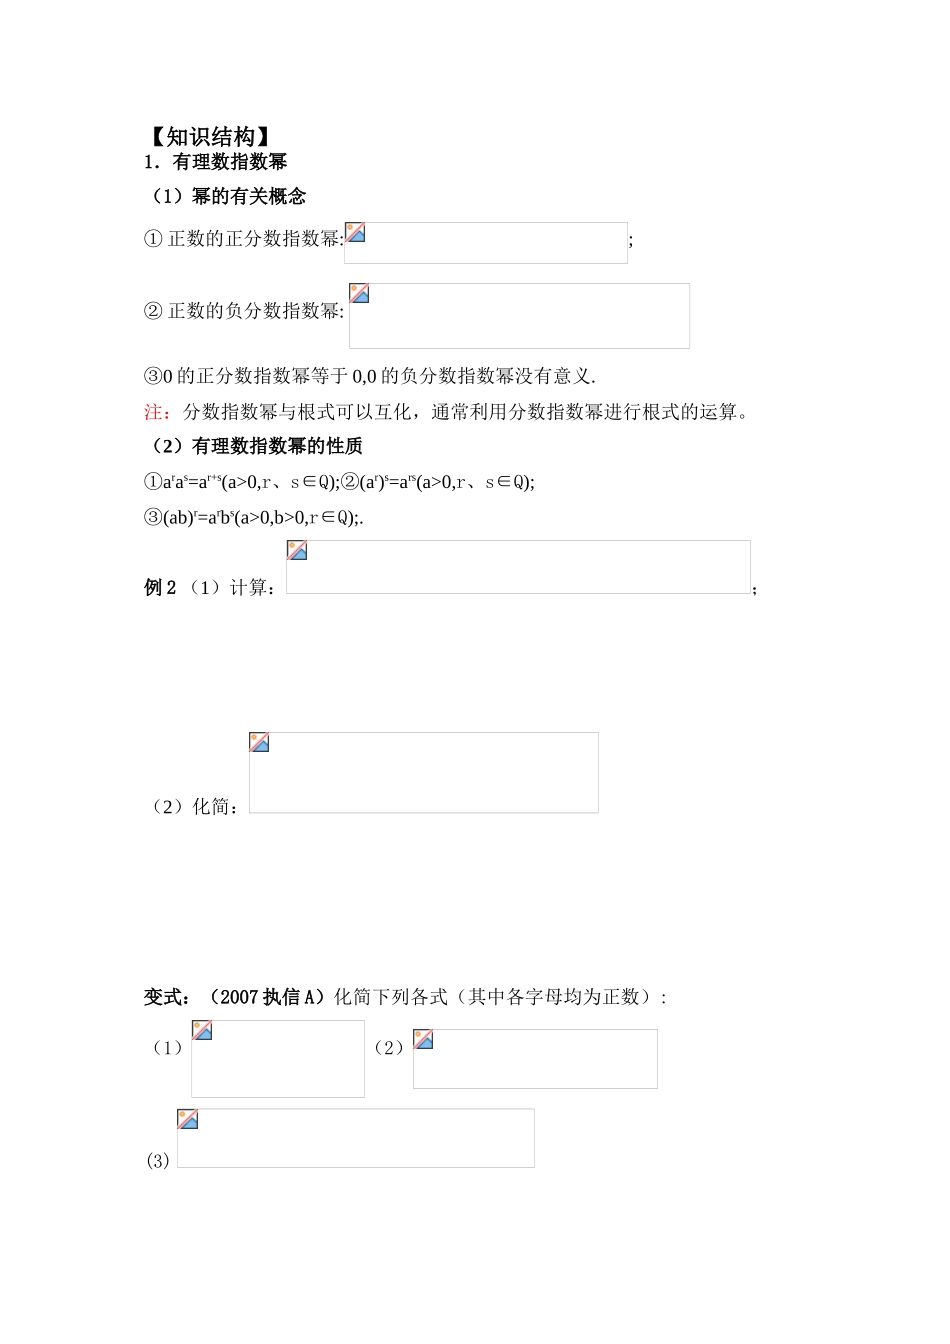Click the bold 变式： label
Screen dimensions: 950x1344
pyautogui.click(x=168, y=997)
